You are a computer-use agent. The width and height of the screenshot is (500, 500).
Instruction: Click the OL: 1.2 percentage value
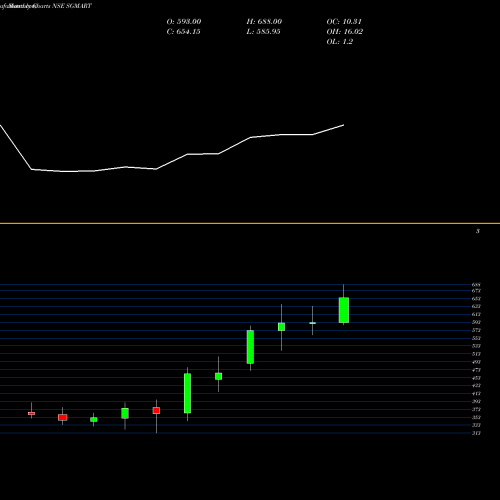coord(340,42)
